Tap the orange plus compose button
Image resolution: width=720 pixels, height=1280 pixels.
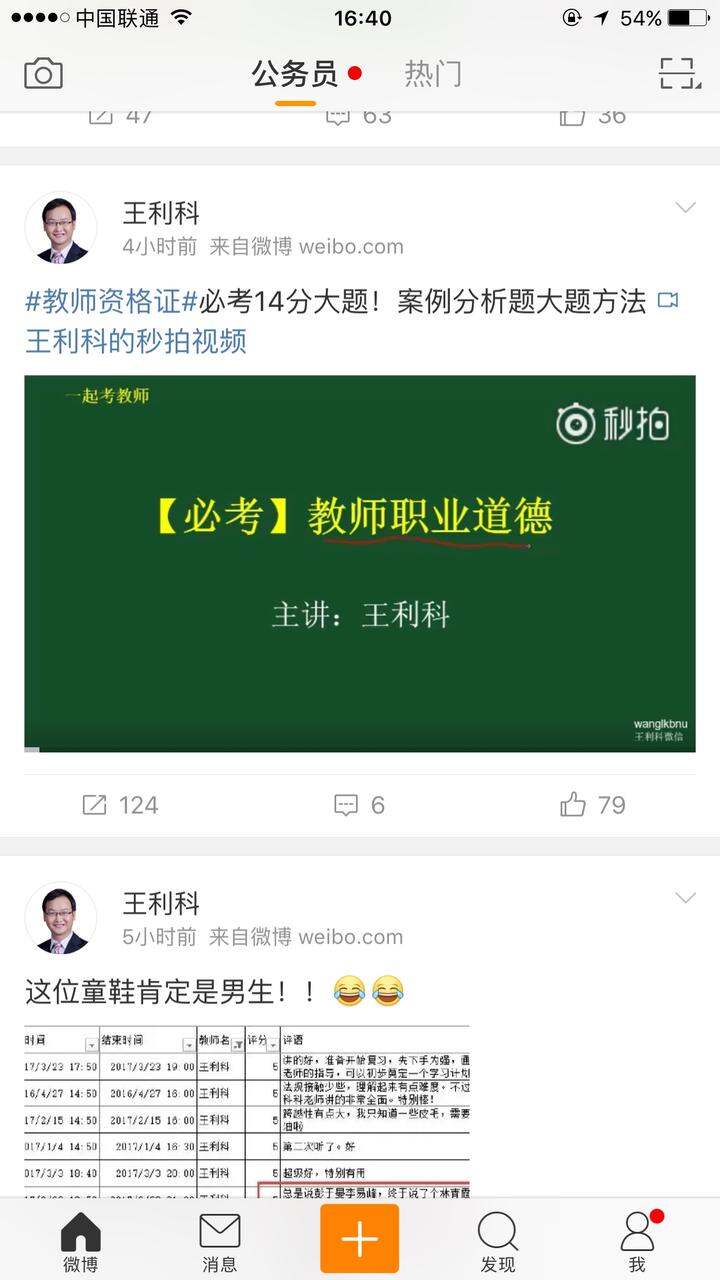[359, 1239]
